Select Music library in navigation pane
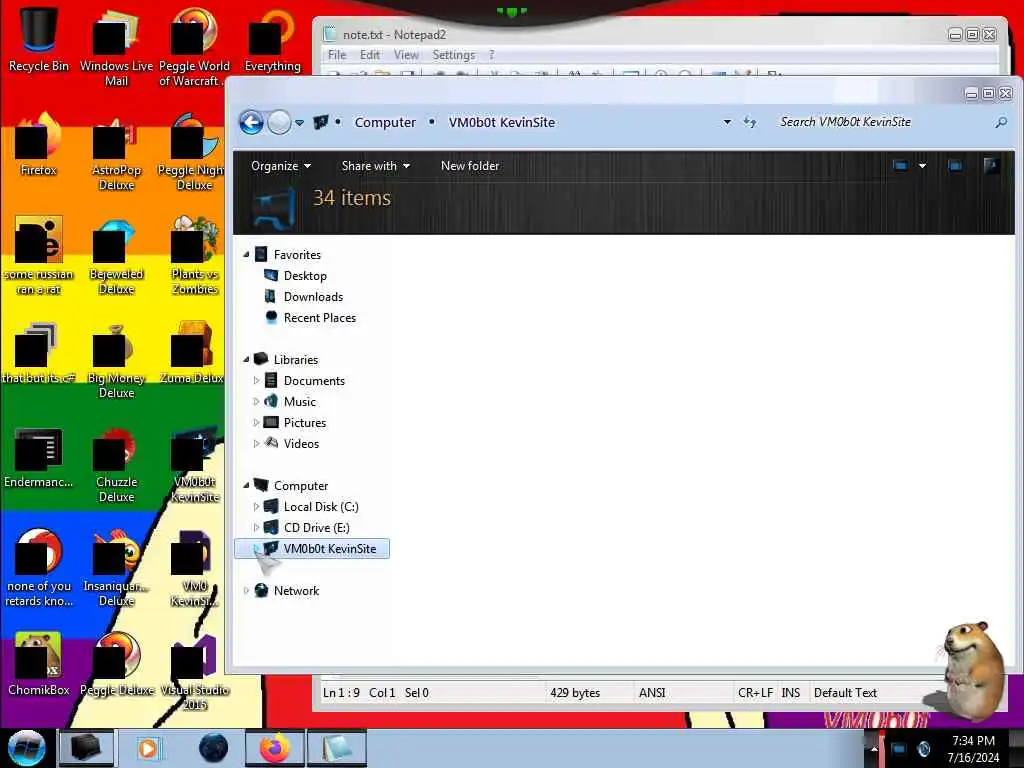The image size is (1024, 768). point(300,402)
